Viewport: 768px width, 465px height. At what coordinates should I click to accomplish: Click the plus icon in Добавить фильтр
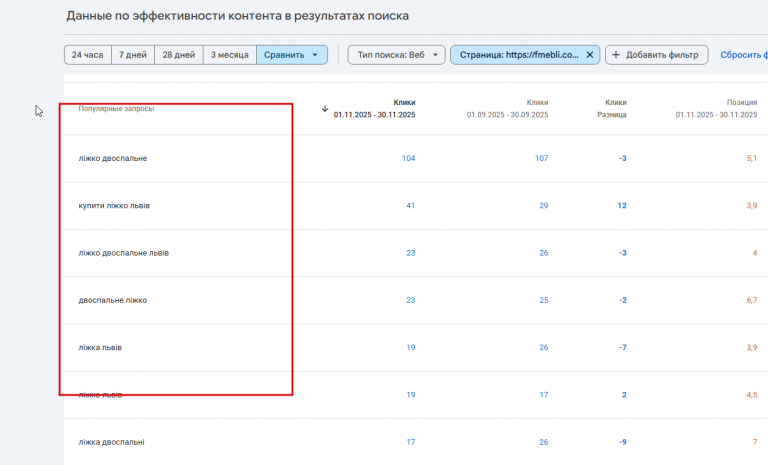(616, 55)
